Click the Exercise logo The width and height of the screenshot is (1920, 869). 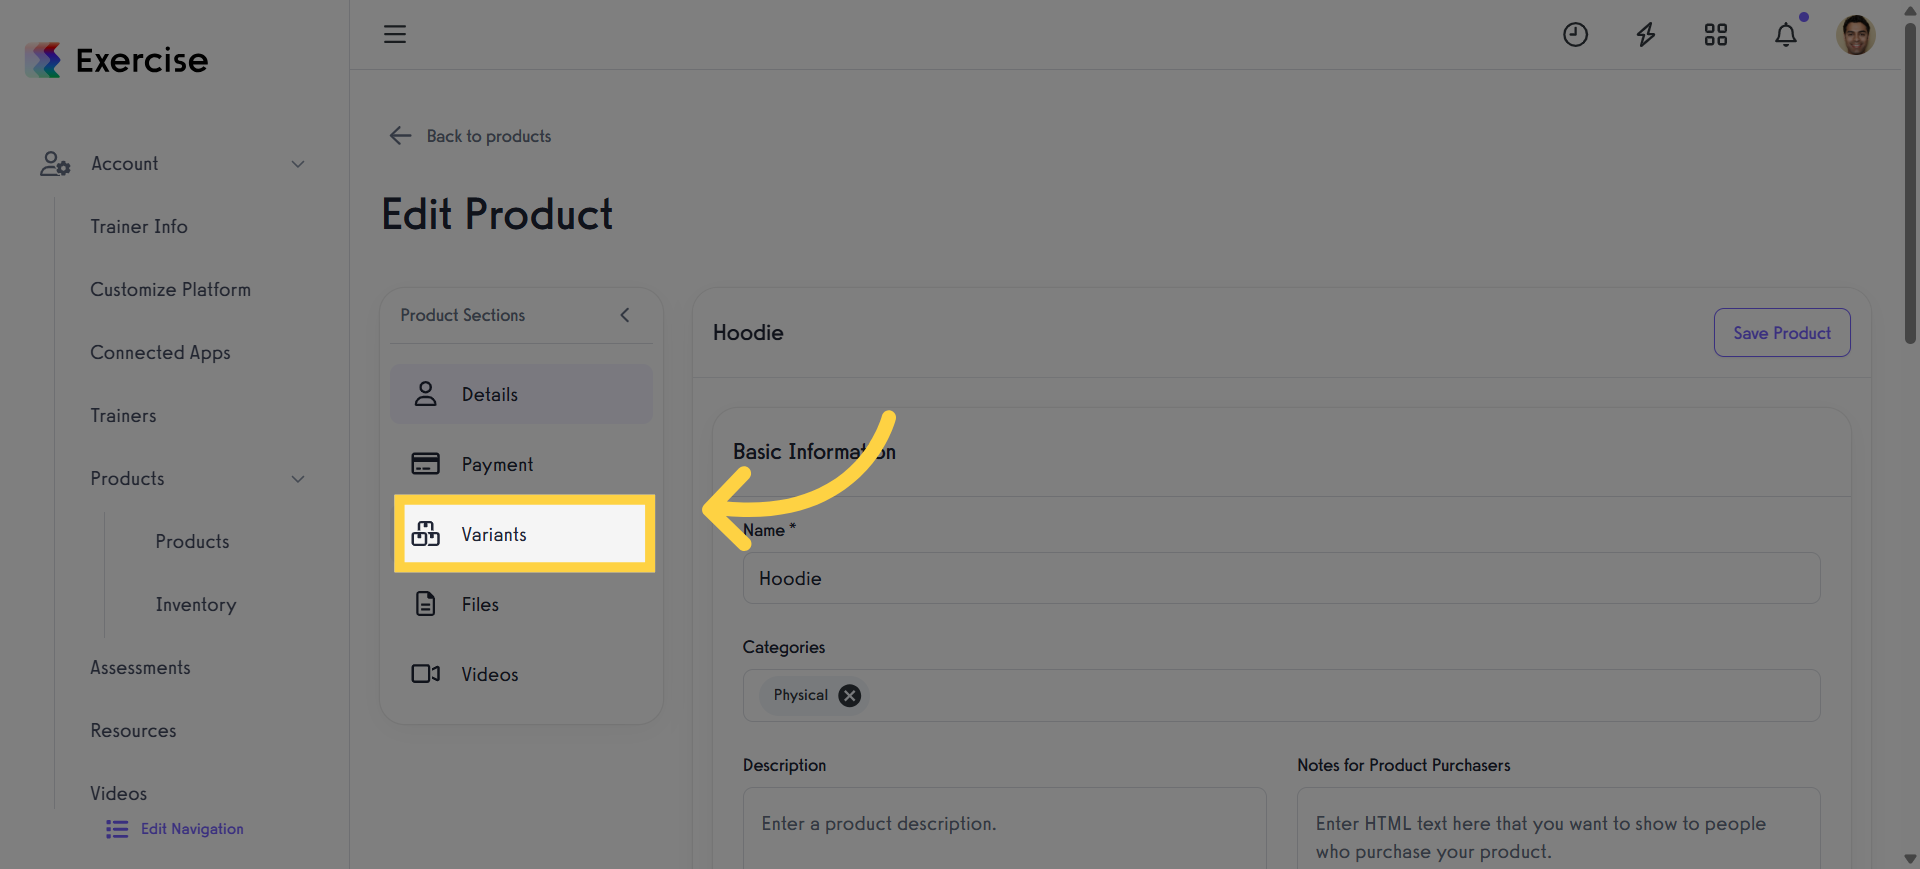click(117, 60)
